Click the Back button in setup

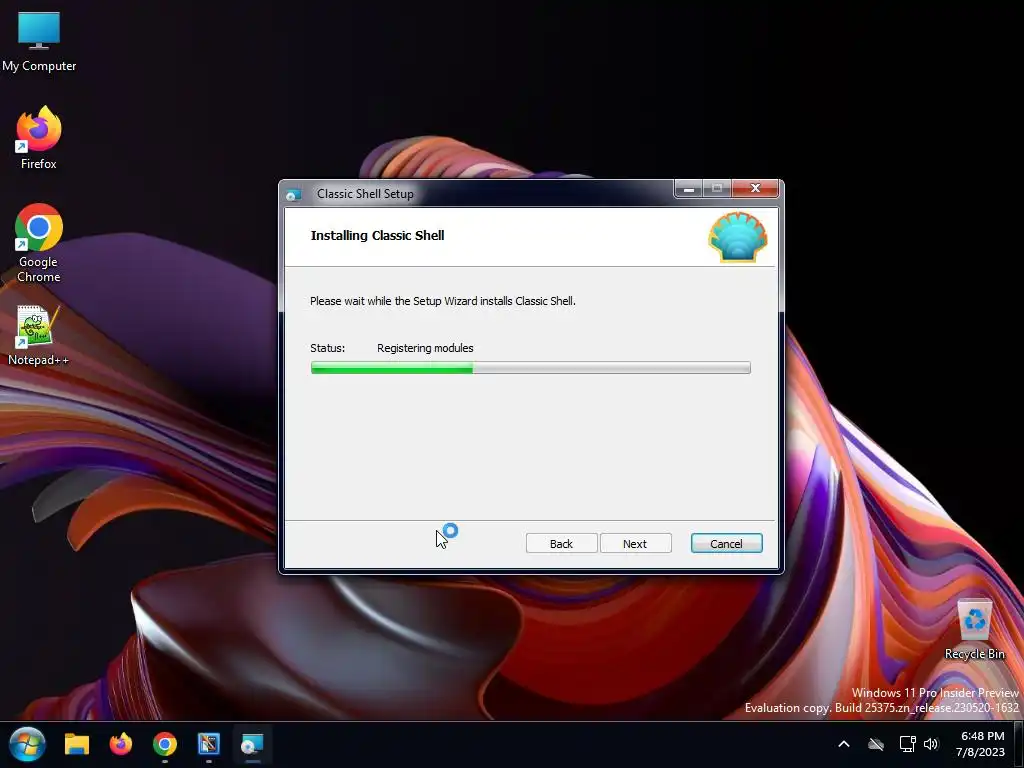click(x=561, y=543)
